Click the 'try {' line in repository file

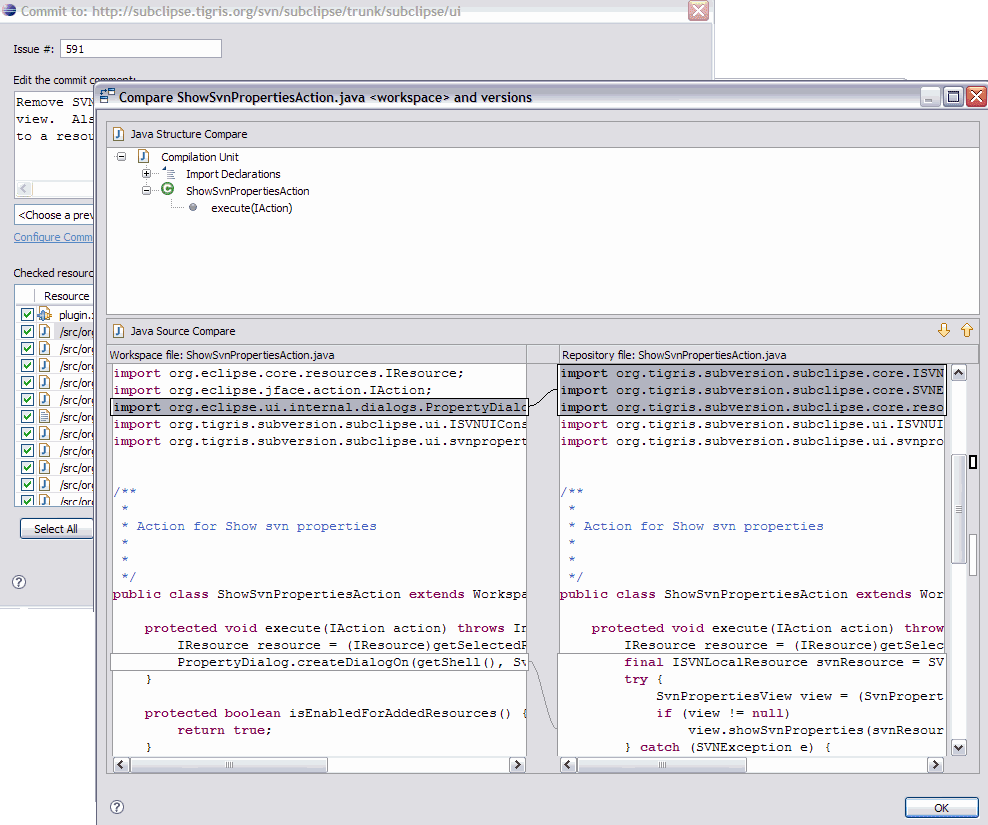[x=643, y=679]
